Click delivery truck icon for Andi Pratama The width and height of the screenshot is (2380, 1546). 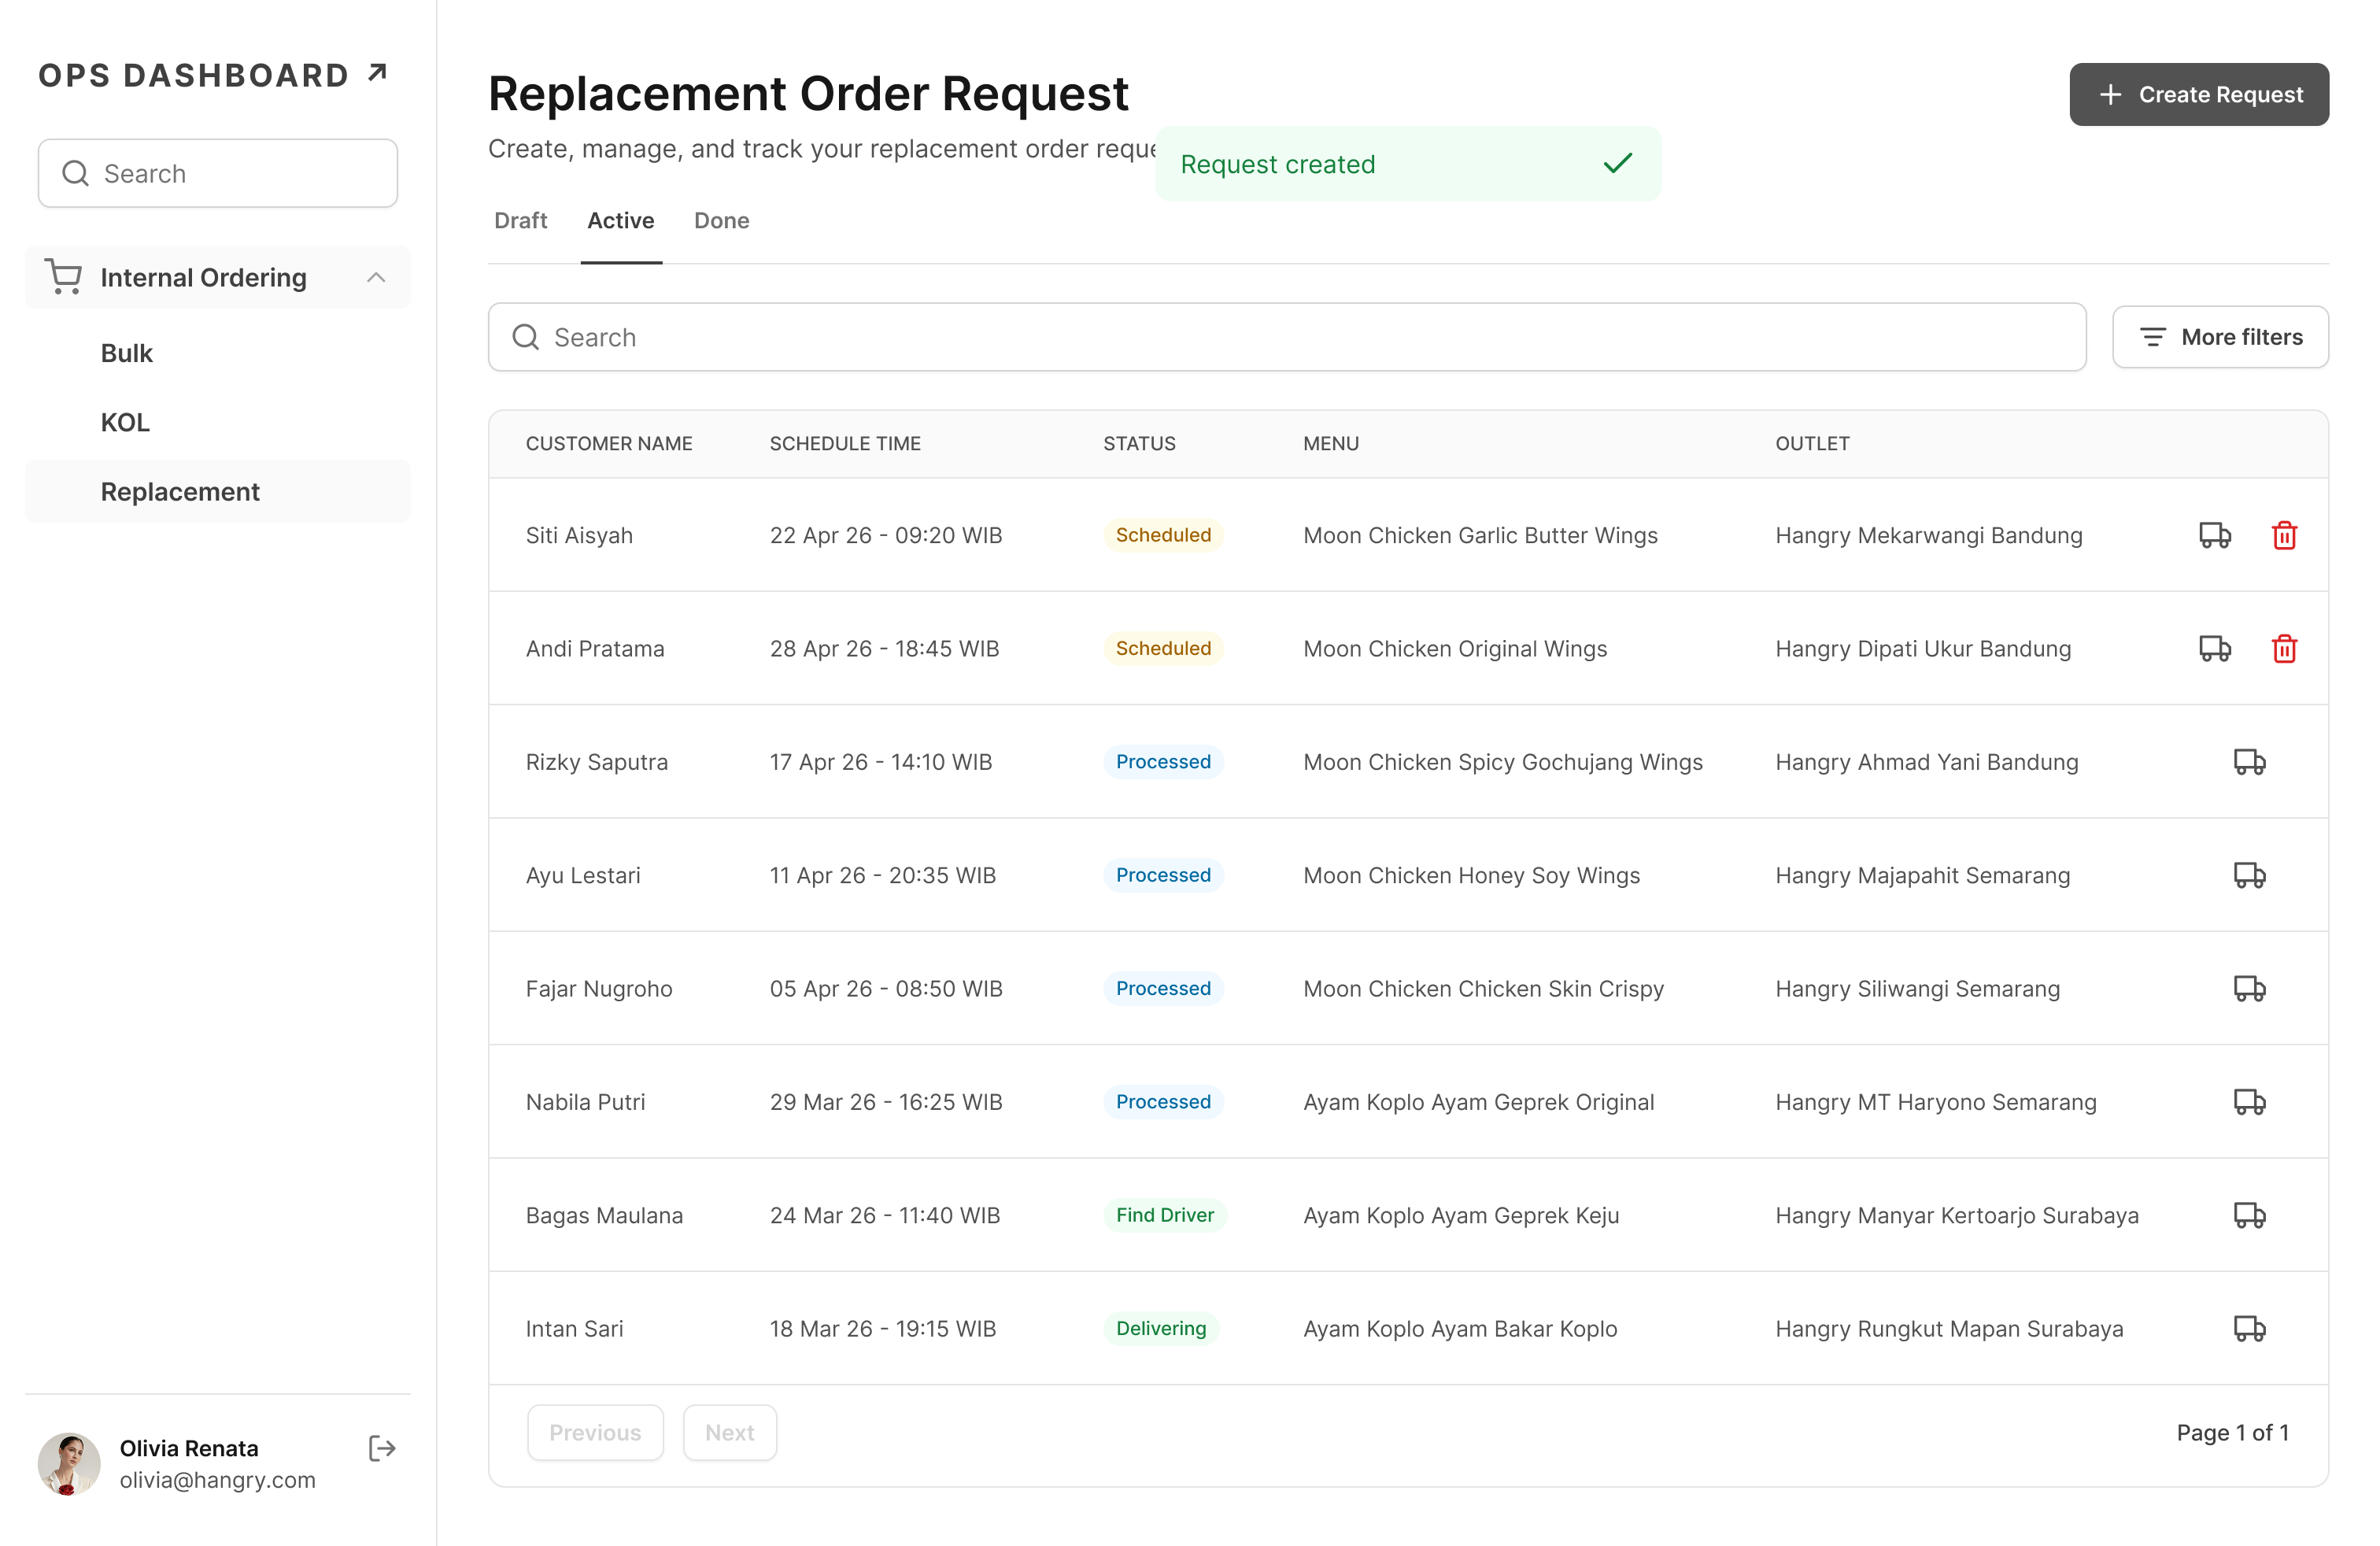[x=2215, y=648]
